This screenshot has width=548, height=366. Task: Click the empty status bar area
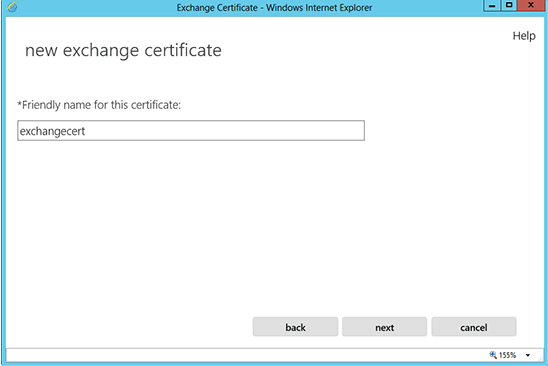(245, 355)
